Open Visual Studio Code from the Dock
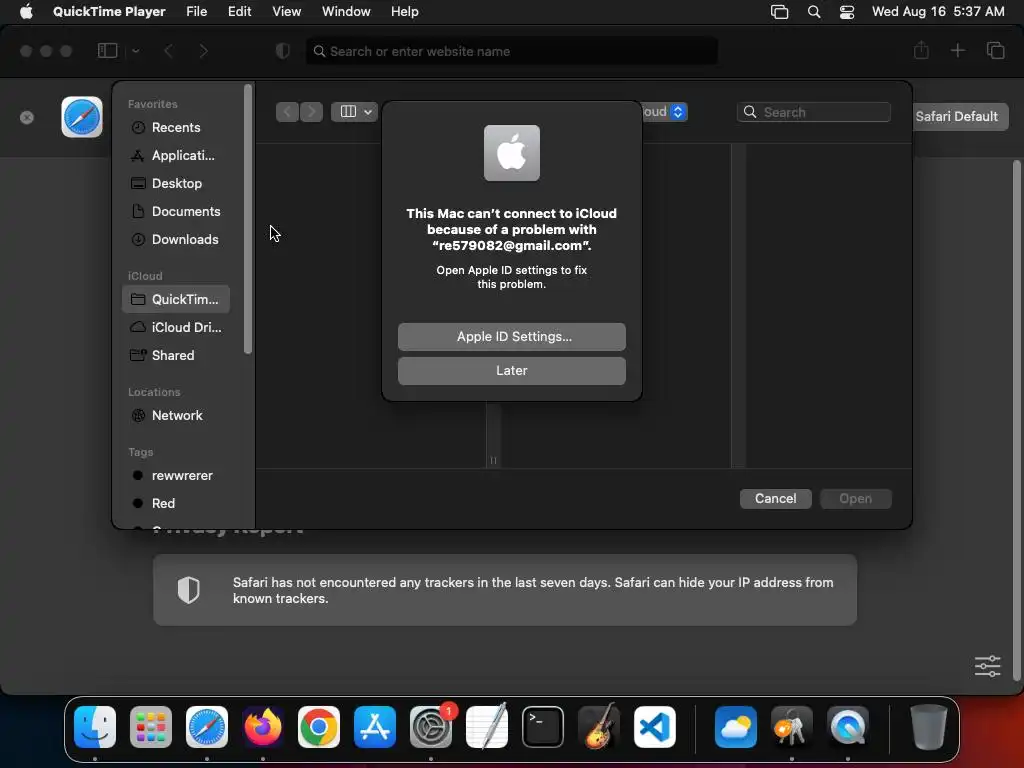 coord(655,727)
